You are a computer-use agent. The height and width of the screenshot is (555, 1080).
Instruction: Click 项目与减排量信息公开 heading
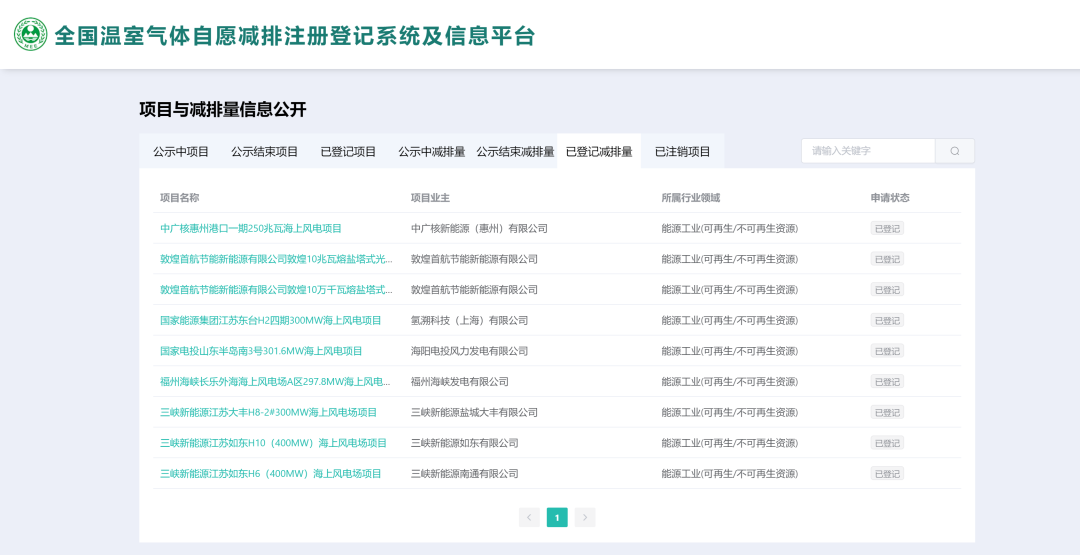coord(223,109)
